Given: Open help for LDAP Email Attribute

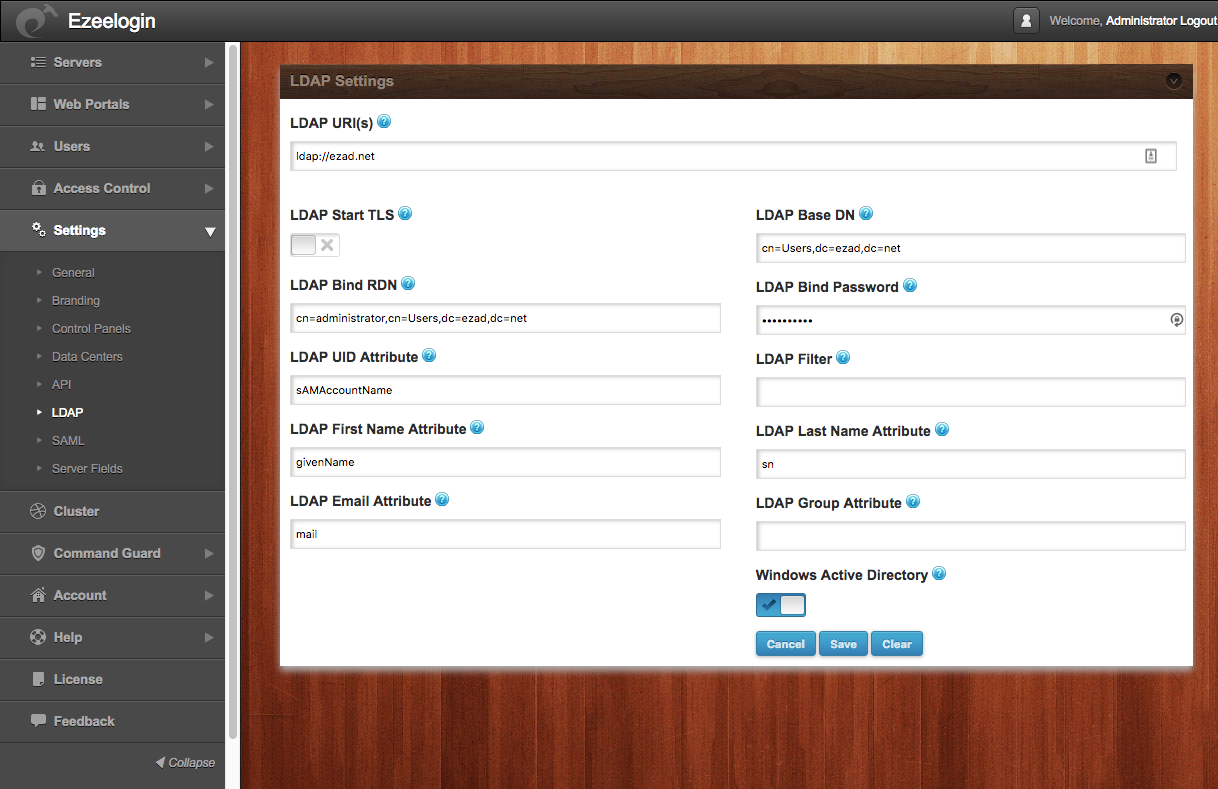Looking at the screenshot, I should 442,500.
